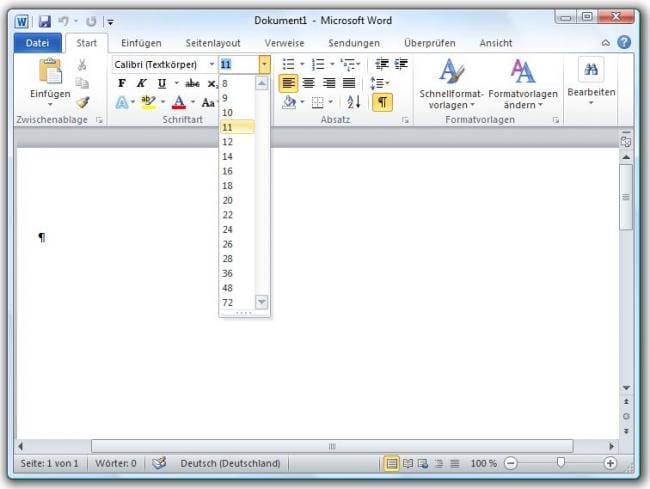Open the font color dropdown arrow
The height and width of the screenshot is (489, 650).
pos(193,102)
